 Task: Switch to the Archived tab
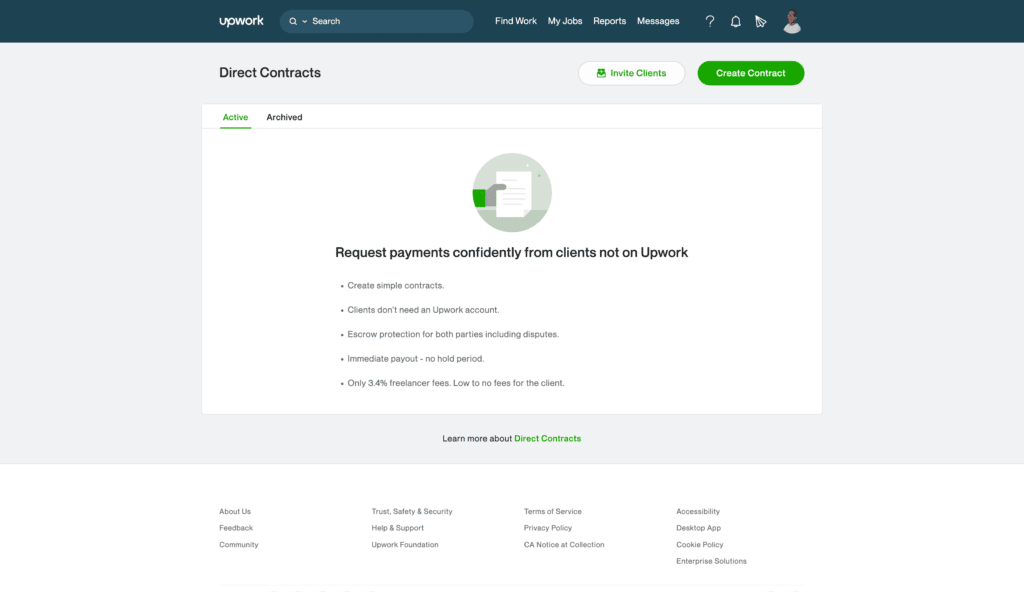(284, 118)
